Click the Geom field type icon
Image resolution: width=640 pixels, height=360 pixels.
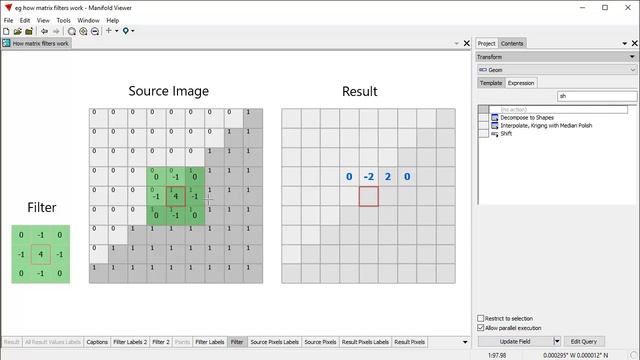(483, 70)
